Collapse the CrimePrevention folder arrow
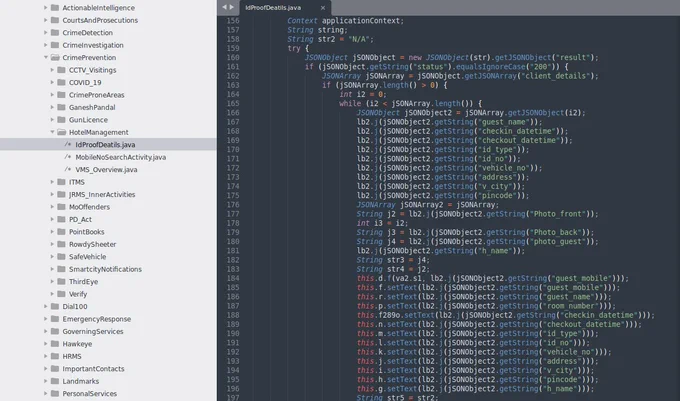This screenshot has width=680, height=401. tap(46, 57)
